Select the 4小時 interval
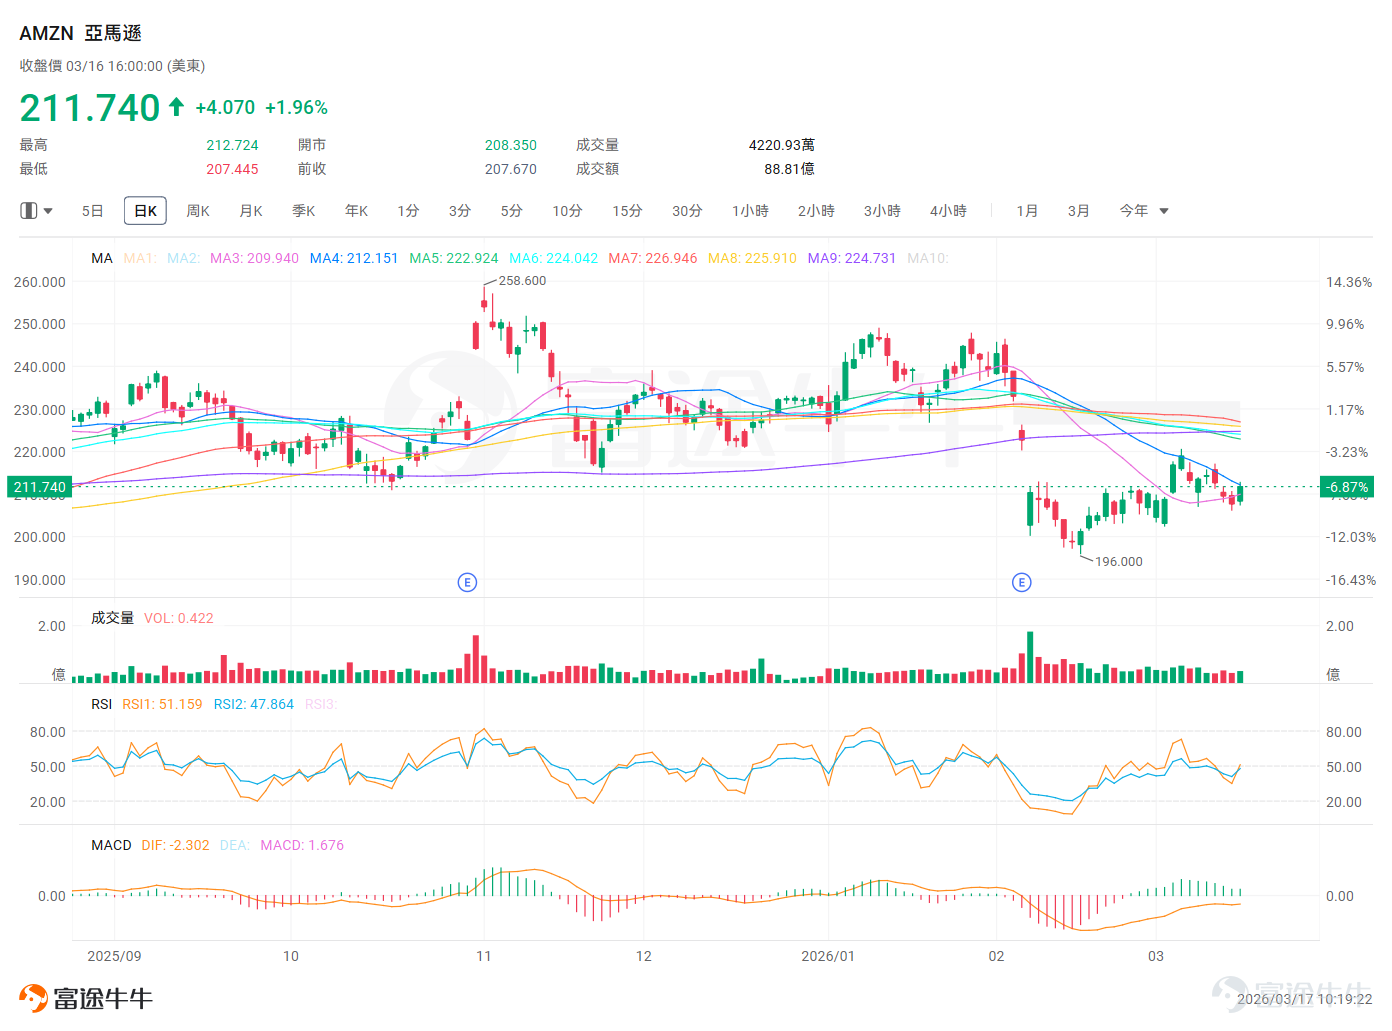The width and height of the screenshot is (1392, 1031). tap(948, 211)
